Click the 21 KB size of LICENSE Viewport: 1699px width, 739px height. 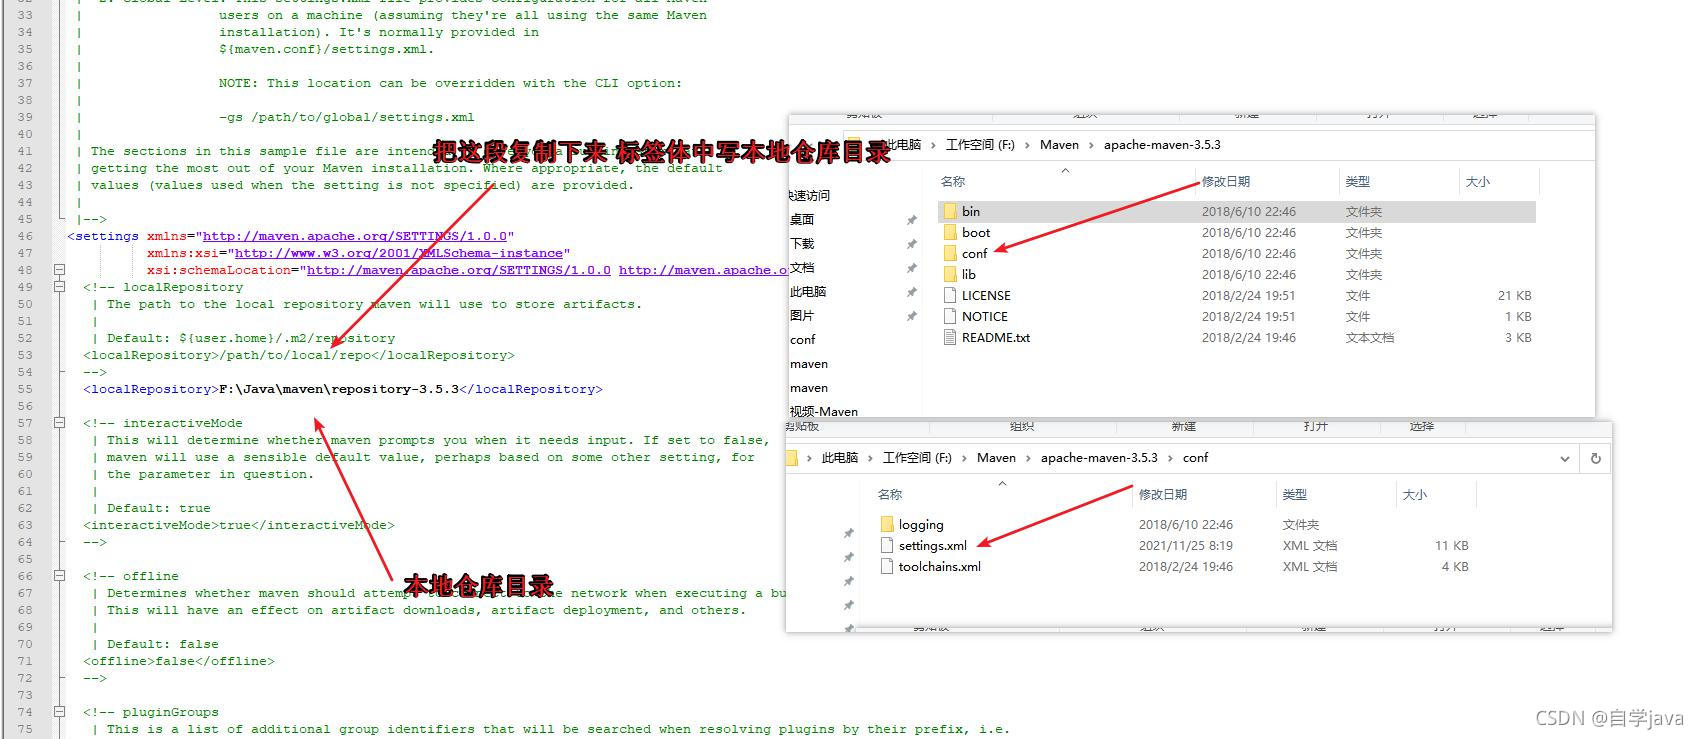tap(1514, 295)
